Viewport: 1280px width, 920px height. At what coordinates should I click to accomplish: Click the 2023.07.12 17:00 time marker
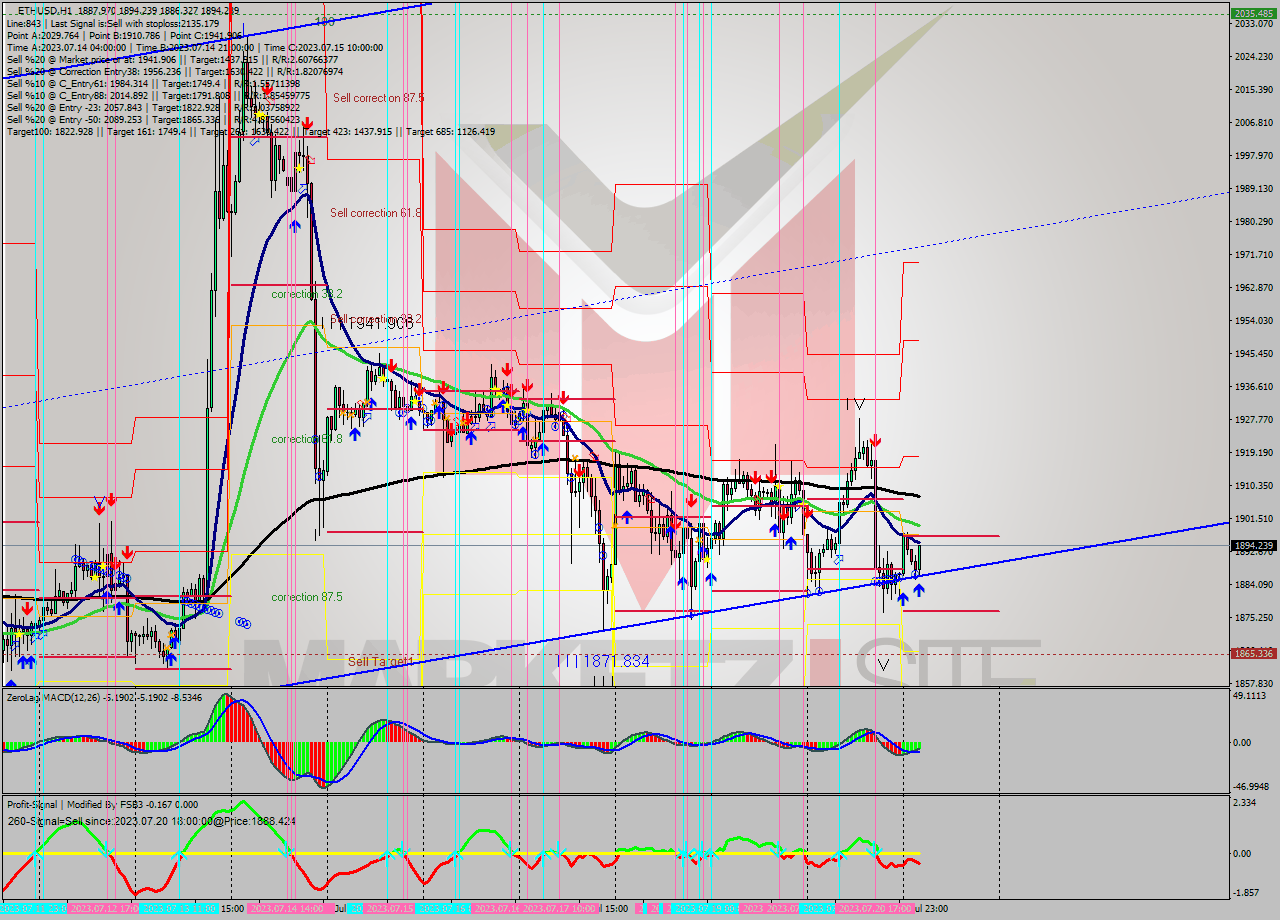point(106,908)
